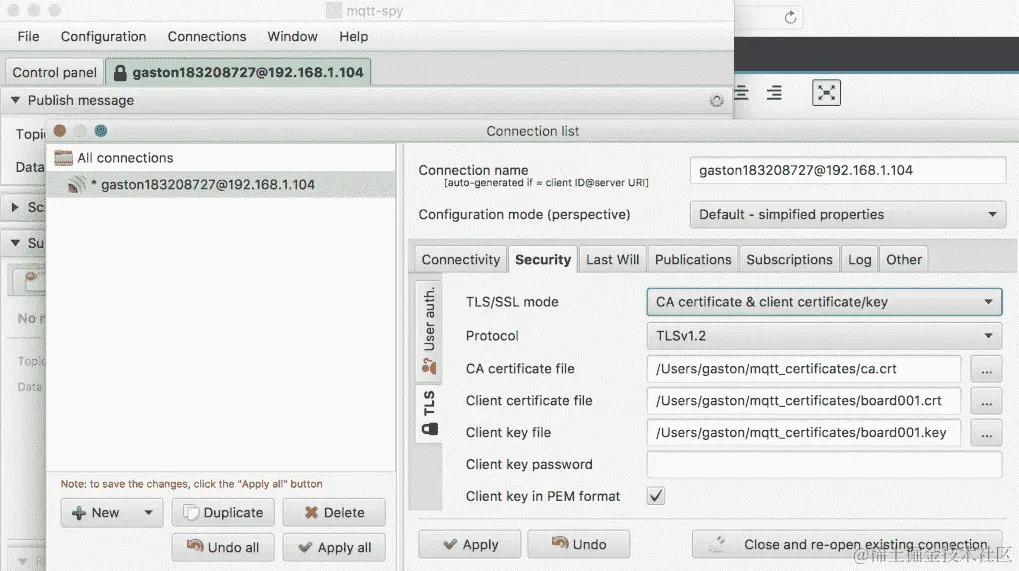This screenshot has width=1019, height=571.
Task: Open the Help menu
Action: tap(354, 36)
